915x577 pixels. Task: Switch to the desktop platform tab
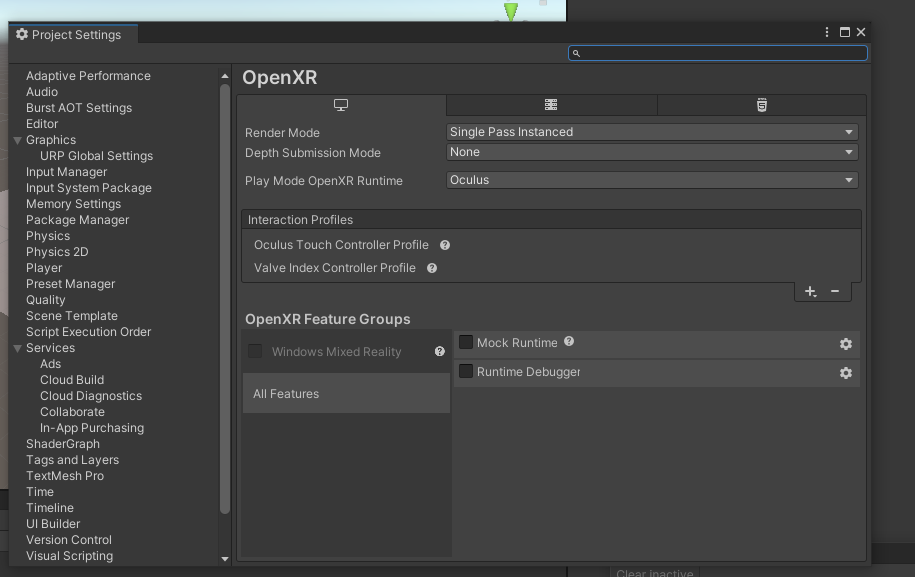(x=340, y=104)
